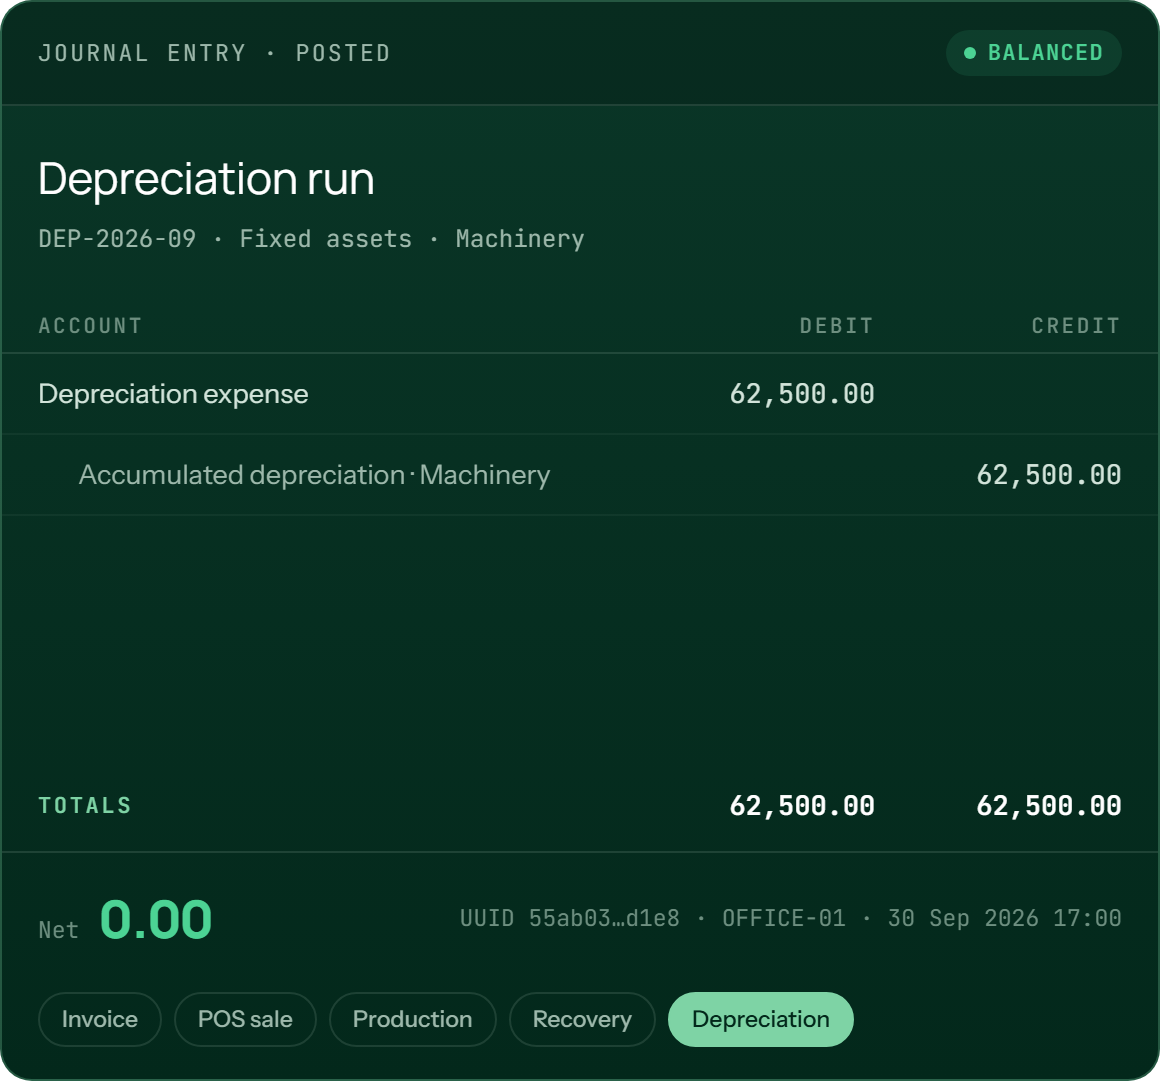Click the total debit 62,500.00 value
Image resolution: width=1160 pixels, height=1081 pixels.
click(x=802, y=806)
